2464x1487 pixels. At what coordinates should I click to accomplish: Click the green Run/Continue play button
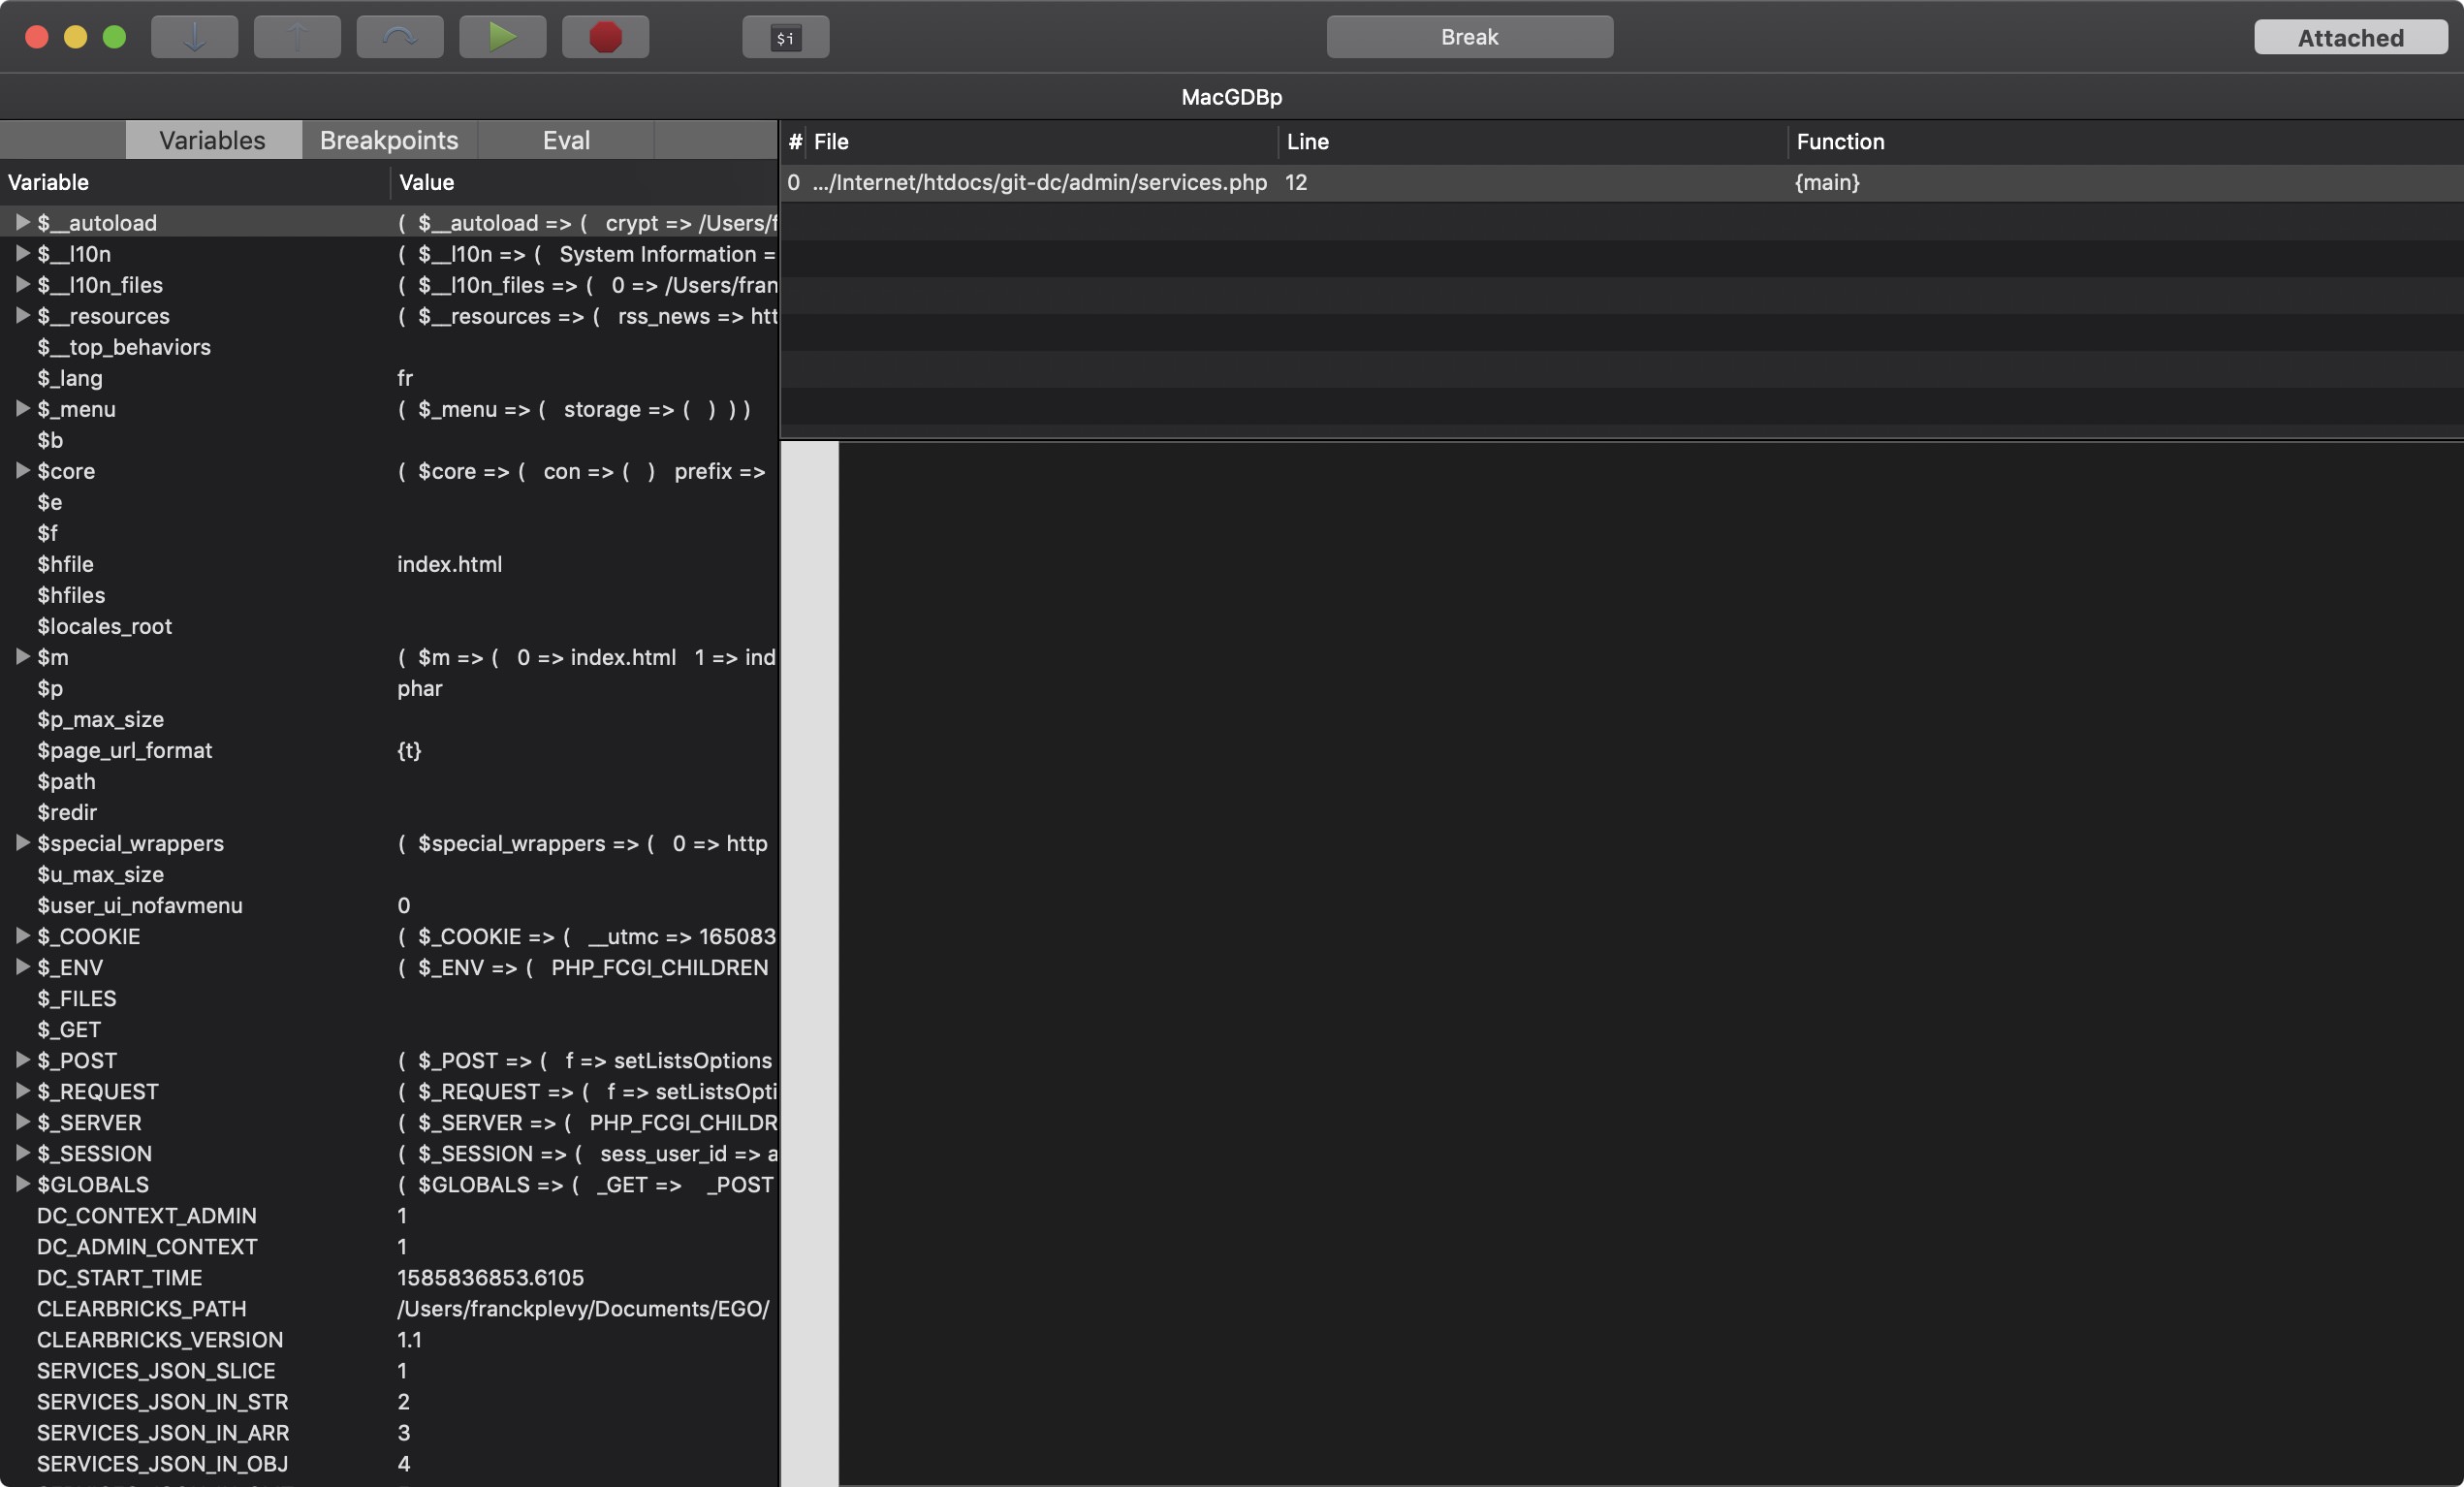tap(502, 37)
